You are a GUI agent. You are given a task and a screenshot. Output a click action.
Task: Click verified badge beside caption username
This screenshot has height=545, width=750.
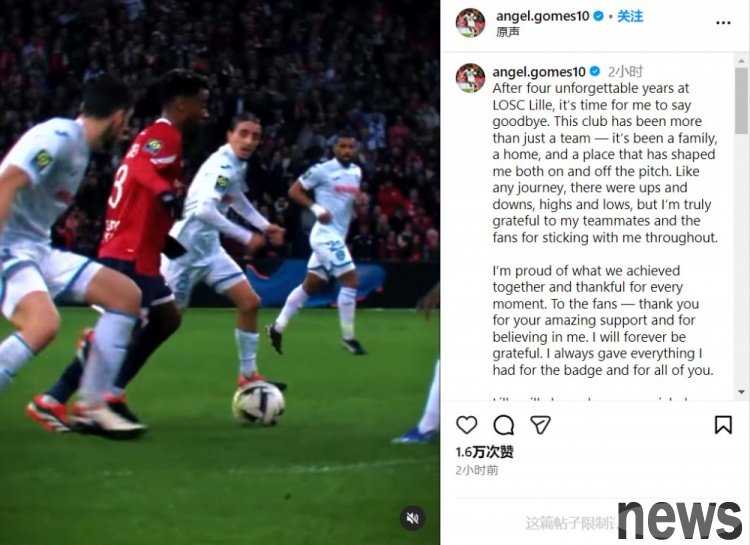click(x=595, y=72)
